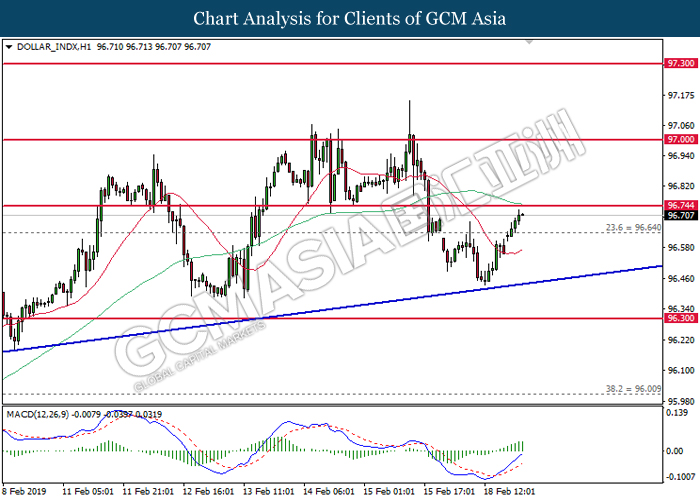Screen dimensions: 700x500
Task: Click the Fibonacci 38.2 = 96.009 label
Action: (x=633, y=389)
